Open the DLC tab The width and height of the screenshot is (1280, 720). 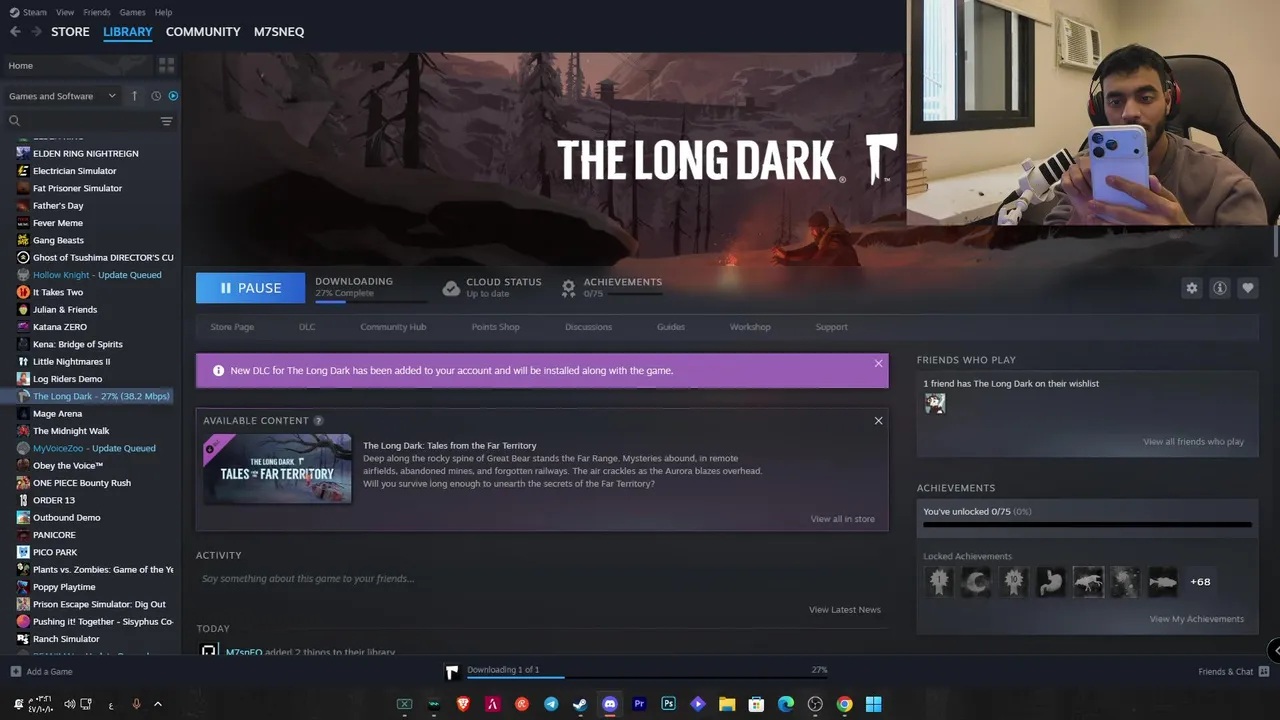pos(307,327)
